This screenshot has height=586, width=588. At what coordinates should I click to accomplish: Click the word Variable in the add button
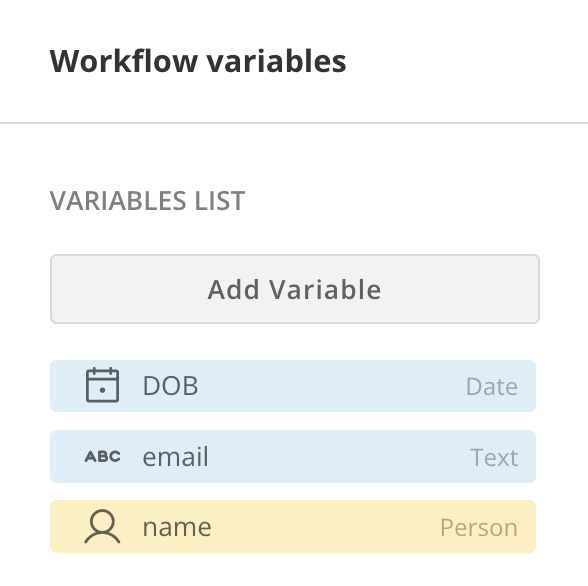point(326,289)
